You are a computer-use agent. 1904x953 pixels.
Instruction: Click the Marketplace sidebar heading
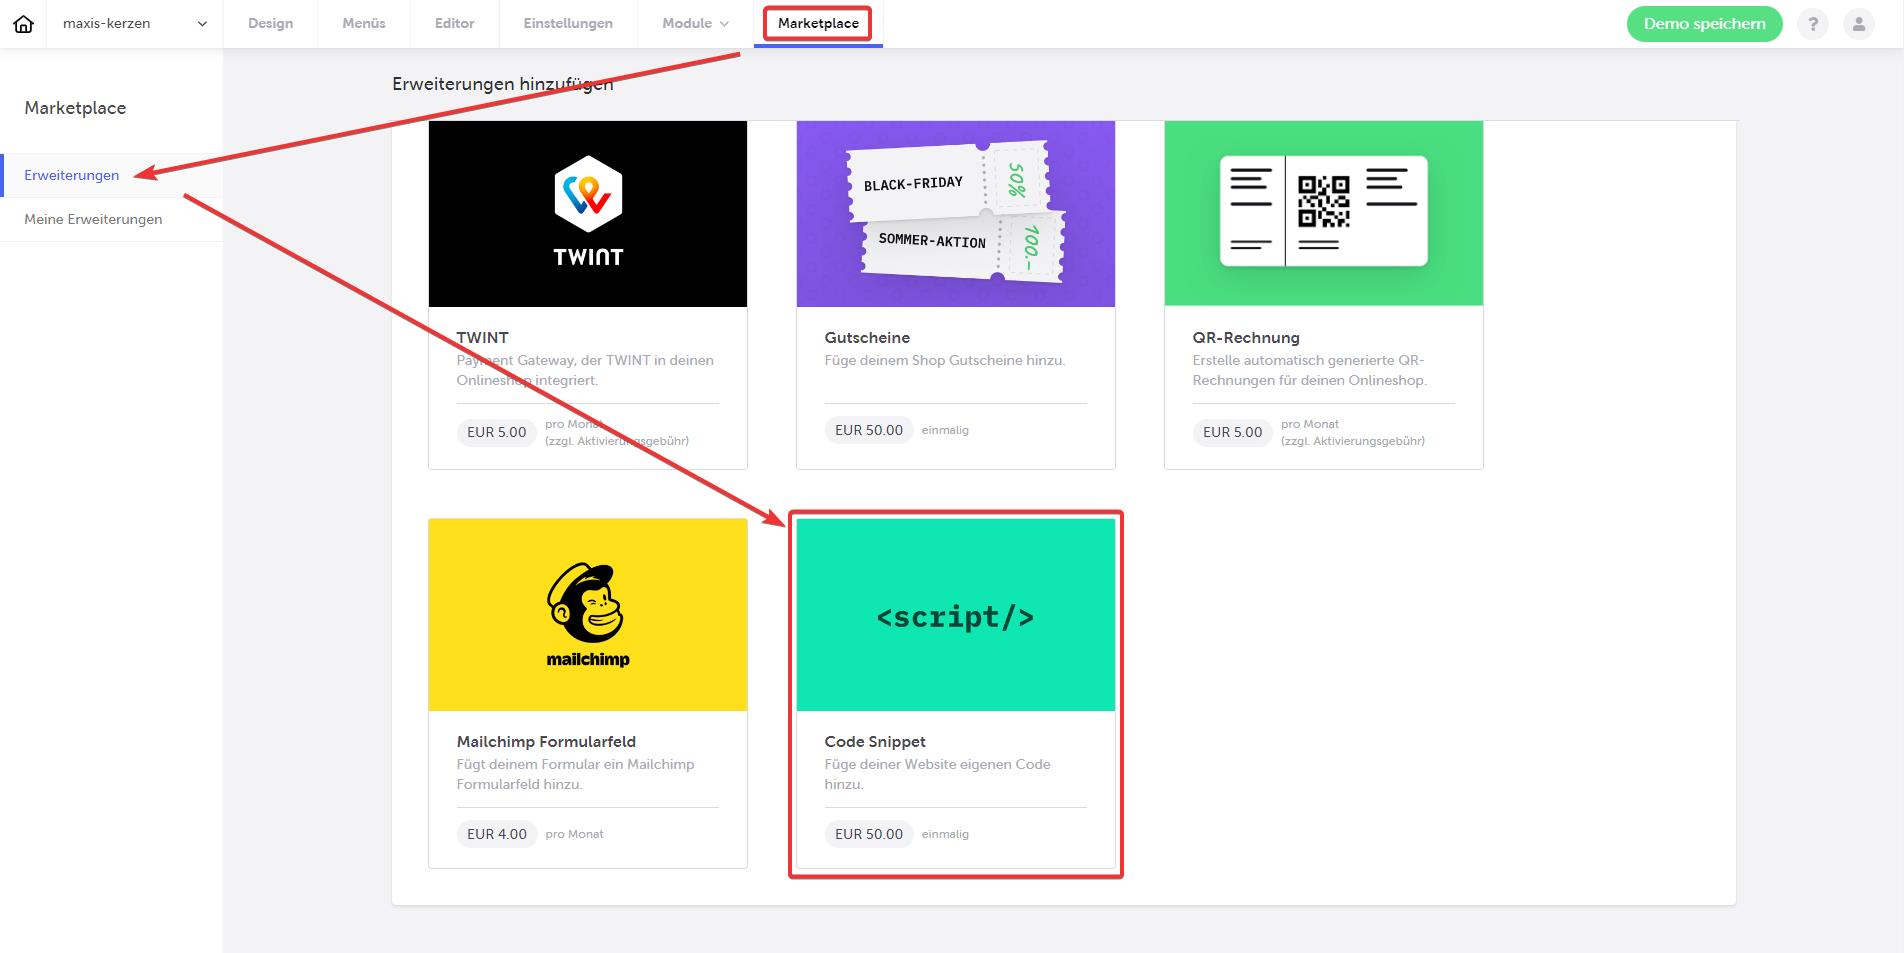(75, 108)
